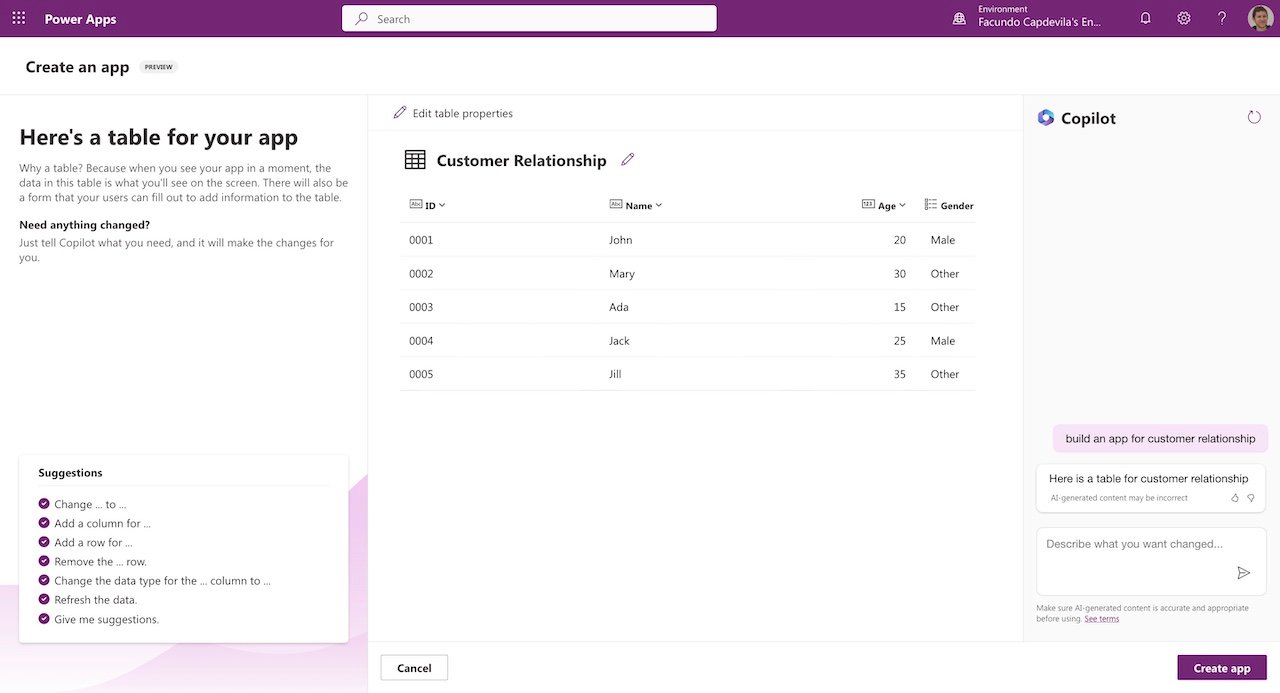Open the user profile avatar
The height and width of the screenshot is (693, 1280).
(1260, 19)
